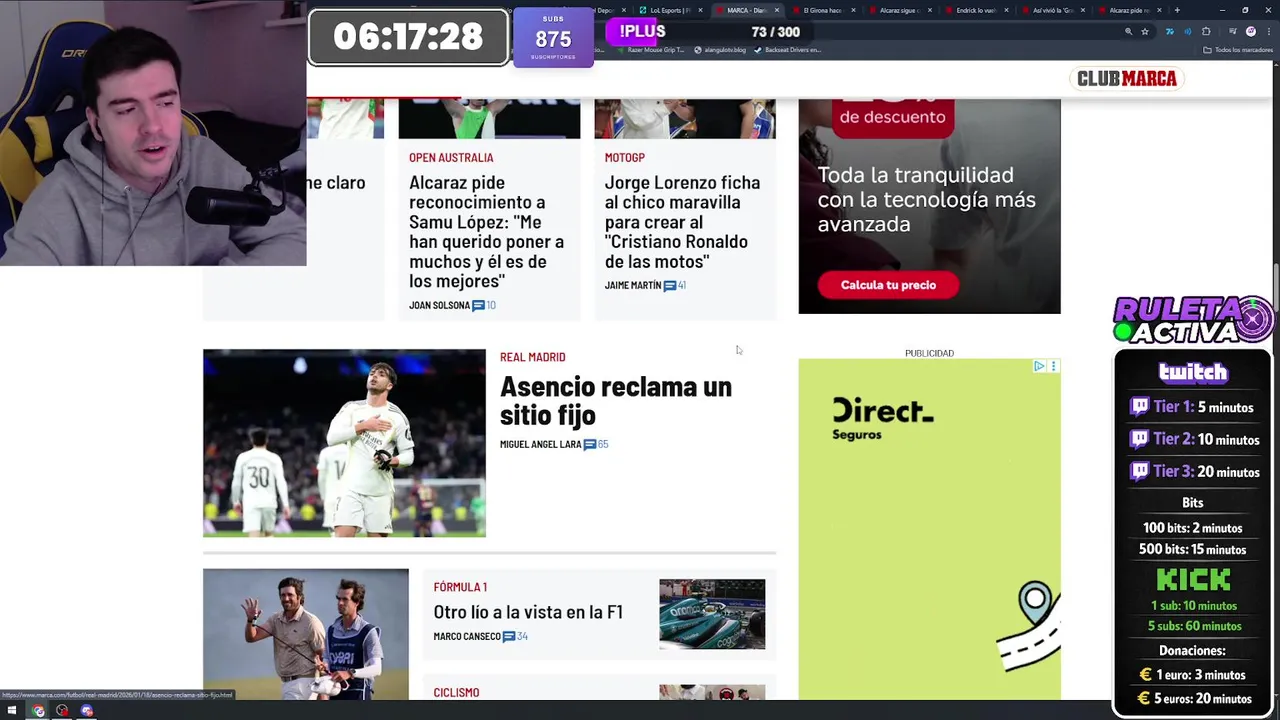1280x720 pixels.
Task: Click the zoom magnifier icon in address bar
Action: click(x=1128, y=32)
